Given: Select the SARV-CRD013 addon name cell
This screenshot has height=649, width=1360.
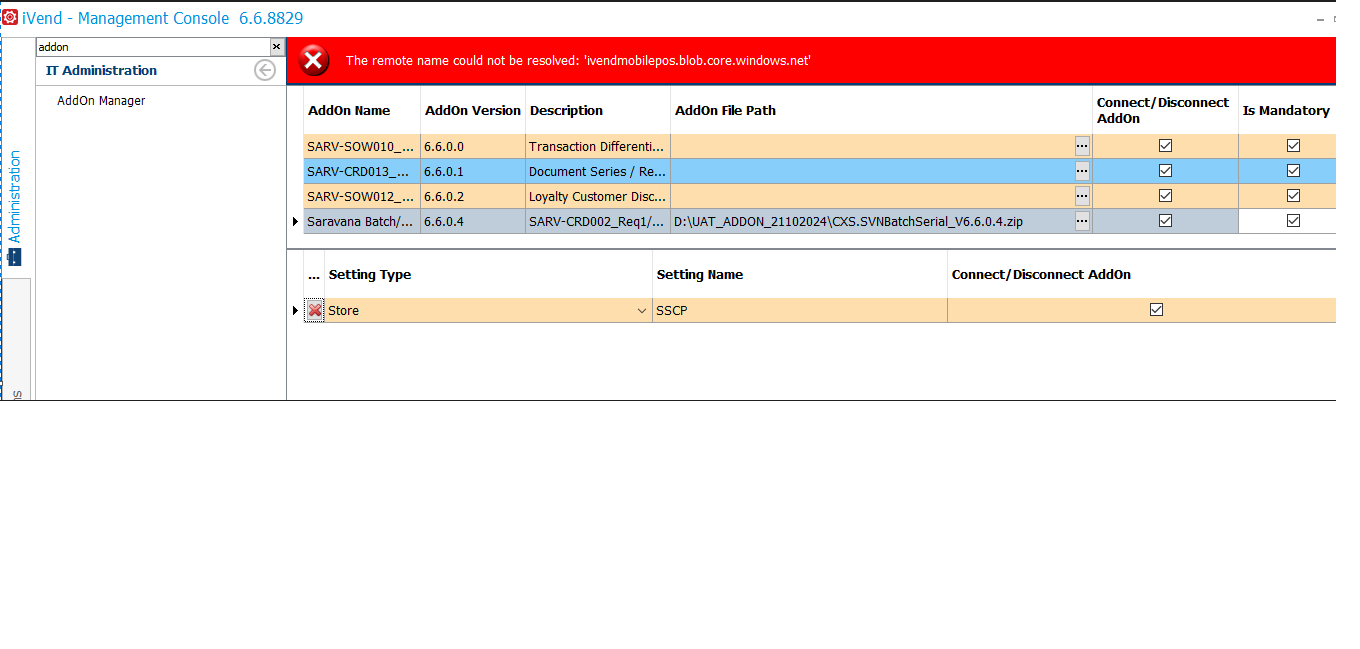Looking at the screenshot, I should pos(362,171).
